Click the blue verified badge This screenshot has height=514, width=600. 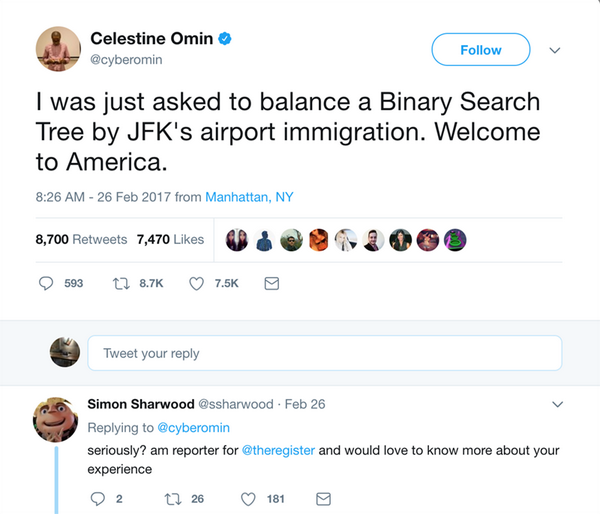[226, 39]
